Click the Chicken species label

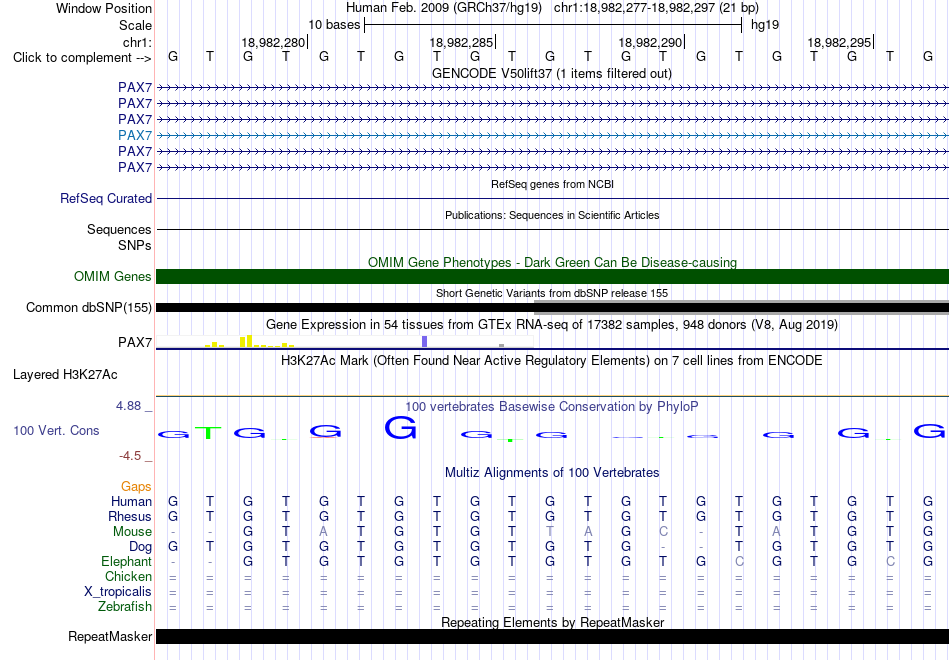[128, 576]
